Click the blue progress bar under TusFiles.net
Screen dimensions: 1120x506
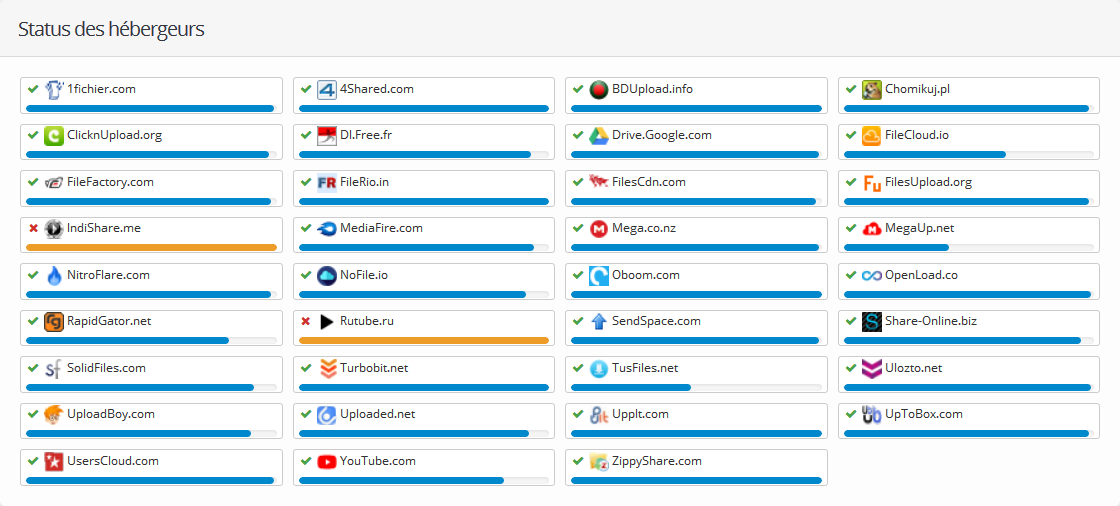coord(631,387)
